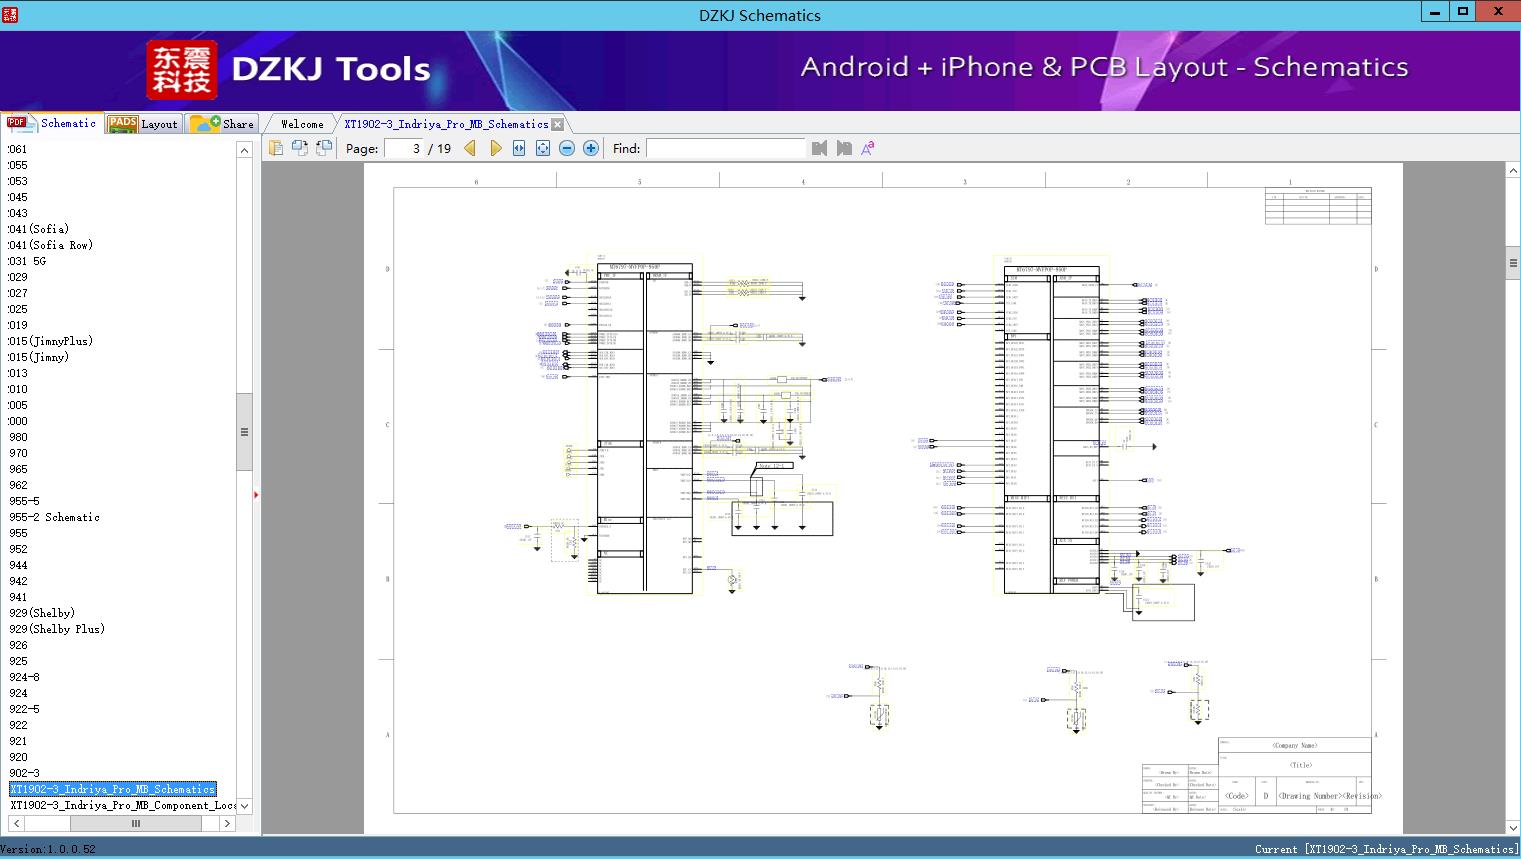Image resolution: width=1521 pixels, height=859 pixels.
Task: Select the ':041(Sofia Row)' list item
Action: (x=50, y=245)
